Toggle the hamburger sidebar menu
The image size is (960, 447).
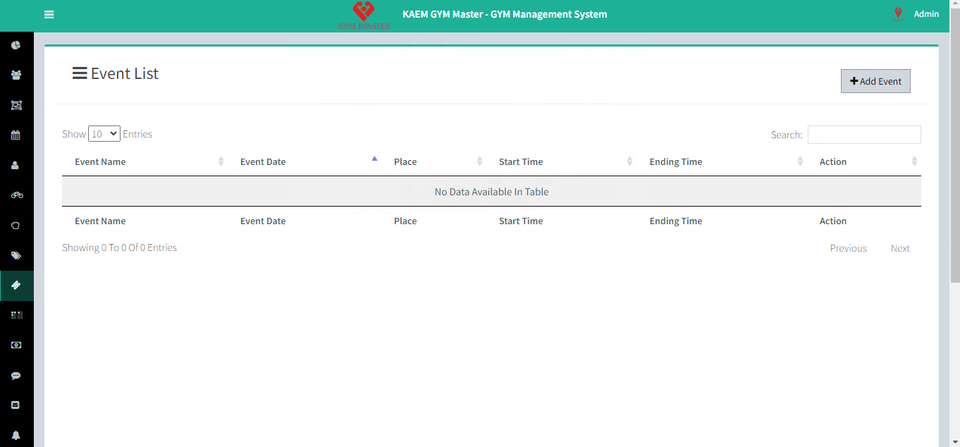coord(49,15)
